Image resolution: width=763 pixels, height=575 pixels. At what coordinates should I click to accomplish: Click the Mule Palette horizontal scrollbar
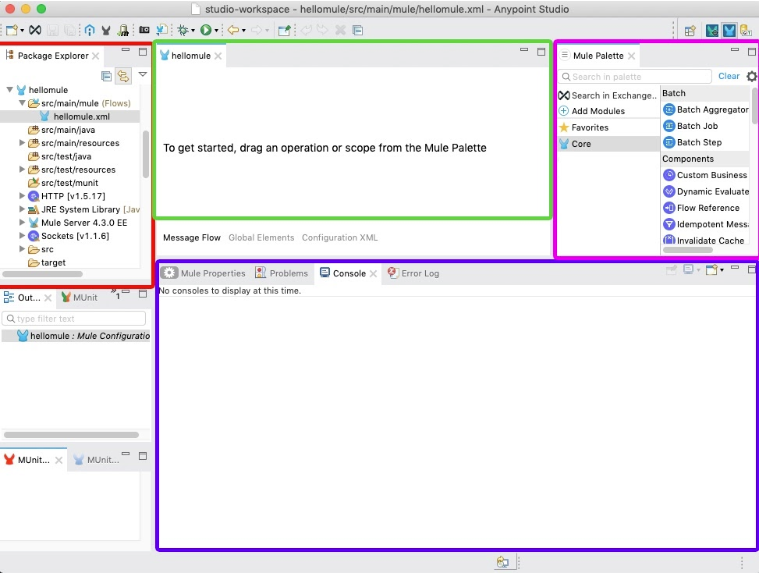[x=688, y=250]
